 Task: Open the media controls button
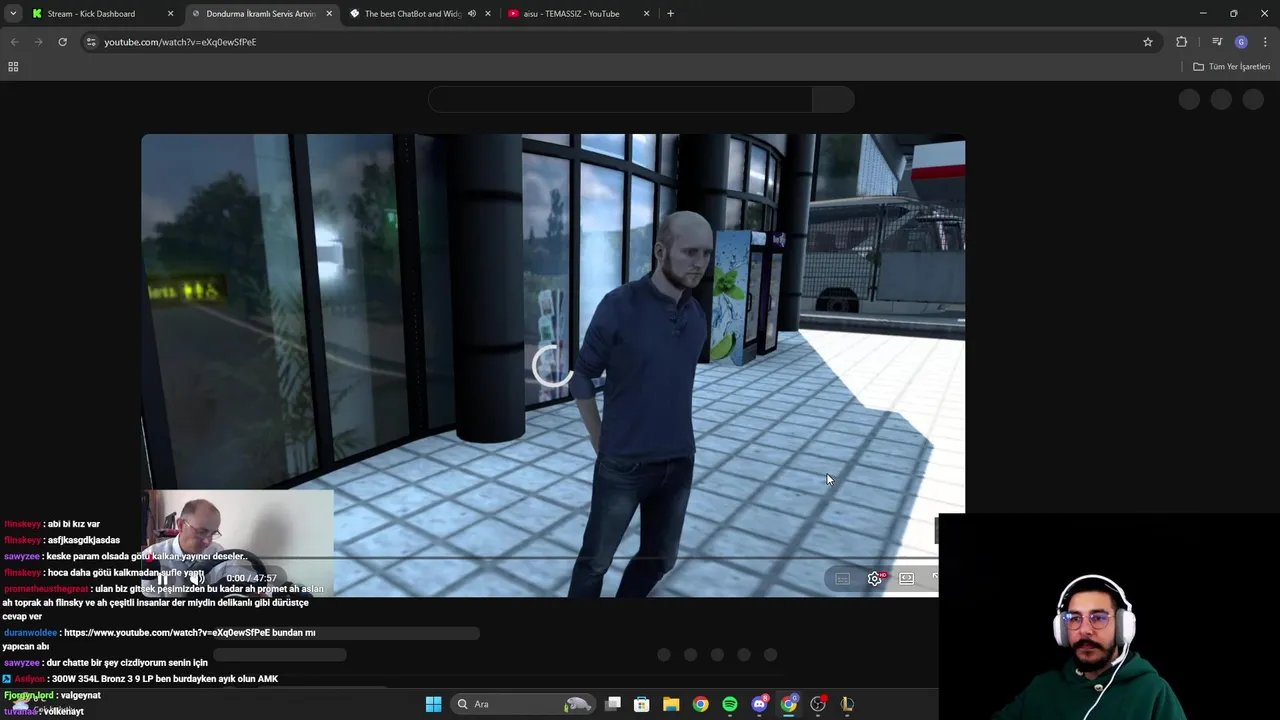(x=1217, y=42)
